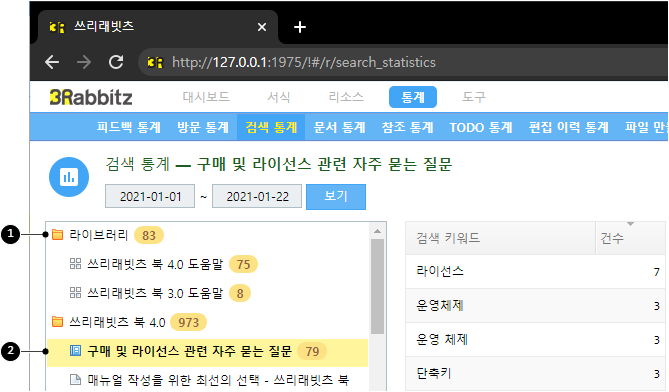Click the start date field 2021-01-01
Viewport: 669px width, 392px height.
click(x=150, y=197)
